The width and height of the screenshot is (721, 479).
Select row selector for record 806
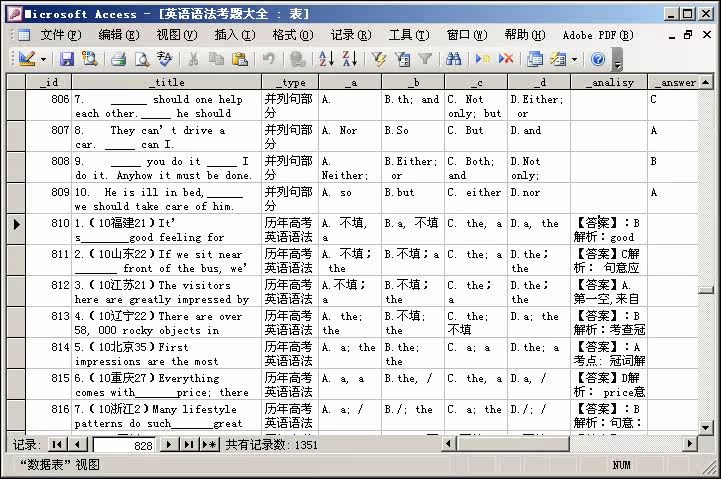[16, 105]
